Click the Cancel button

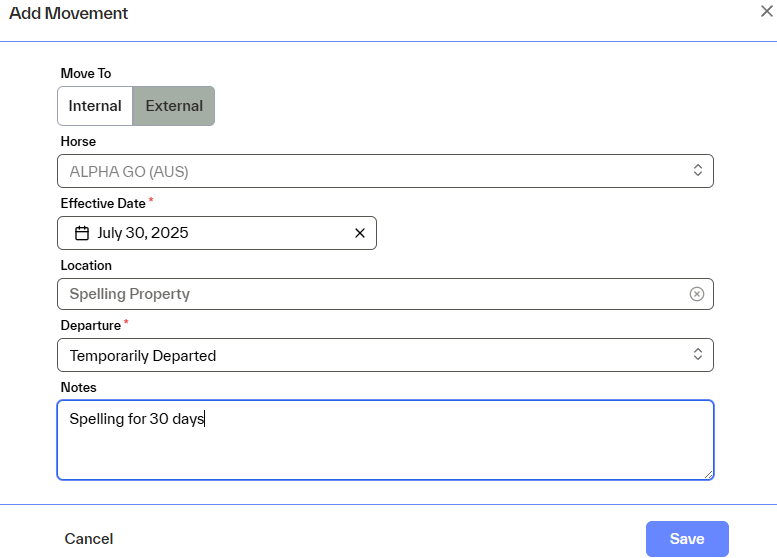[89, 539]
